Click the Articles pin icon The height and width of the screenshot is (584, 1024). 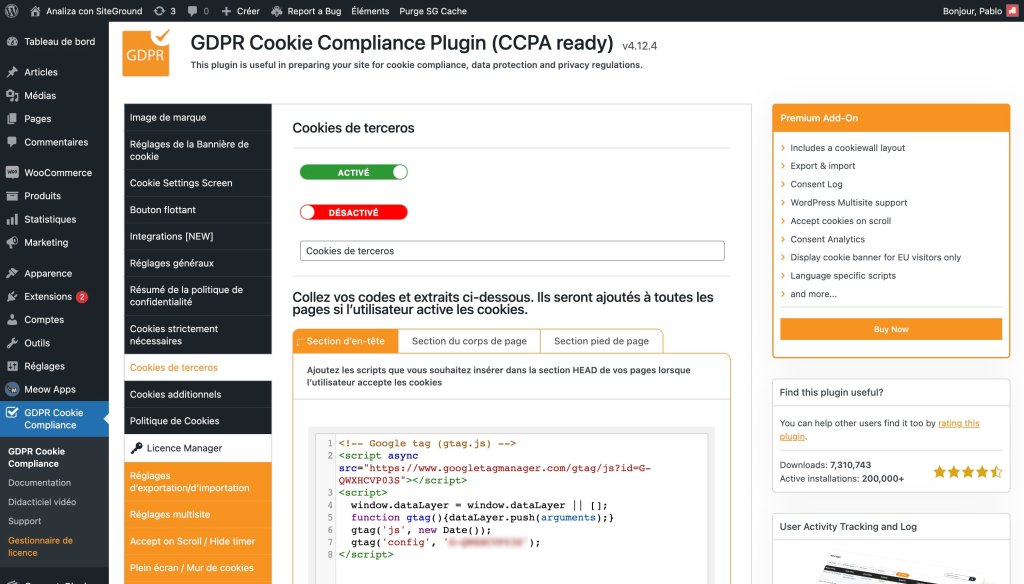[x=12, y=72]
